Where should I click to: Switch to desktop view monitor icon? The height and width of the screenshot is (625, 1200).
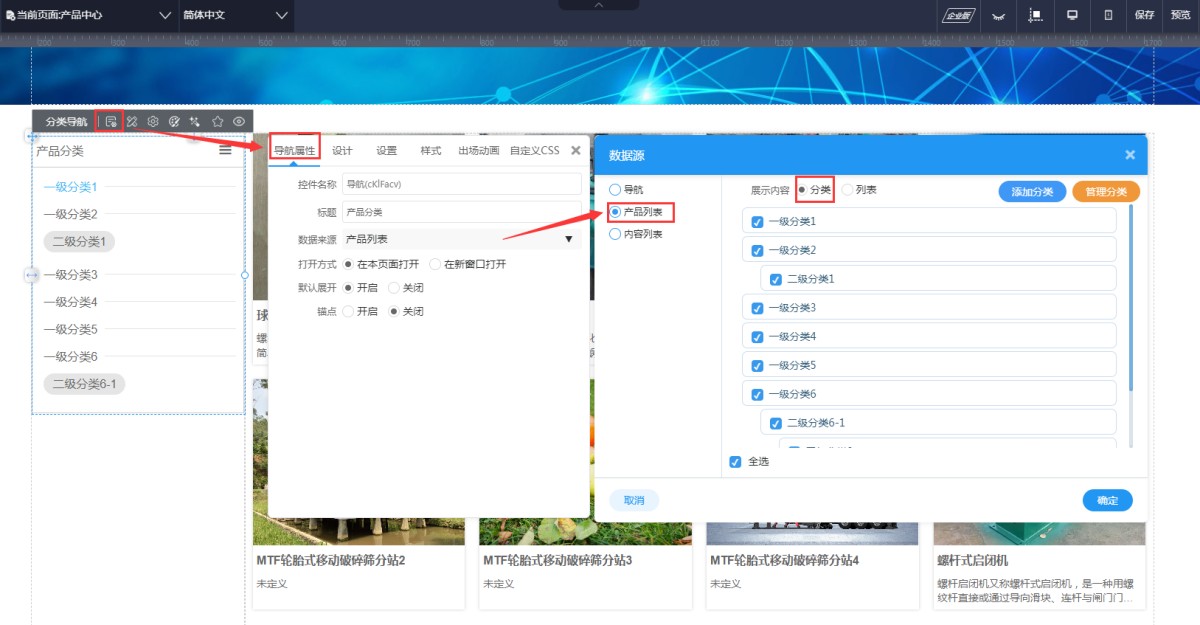coord(1072,15)
